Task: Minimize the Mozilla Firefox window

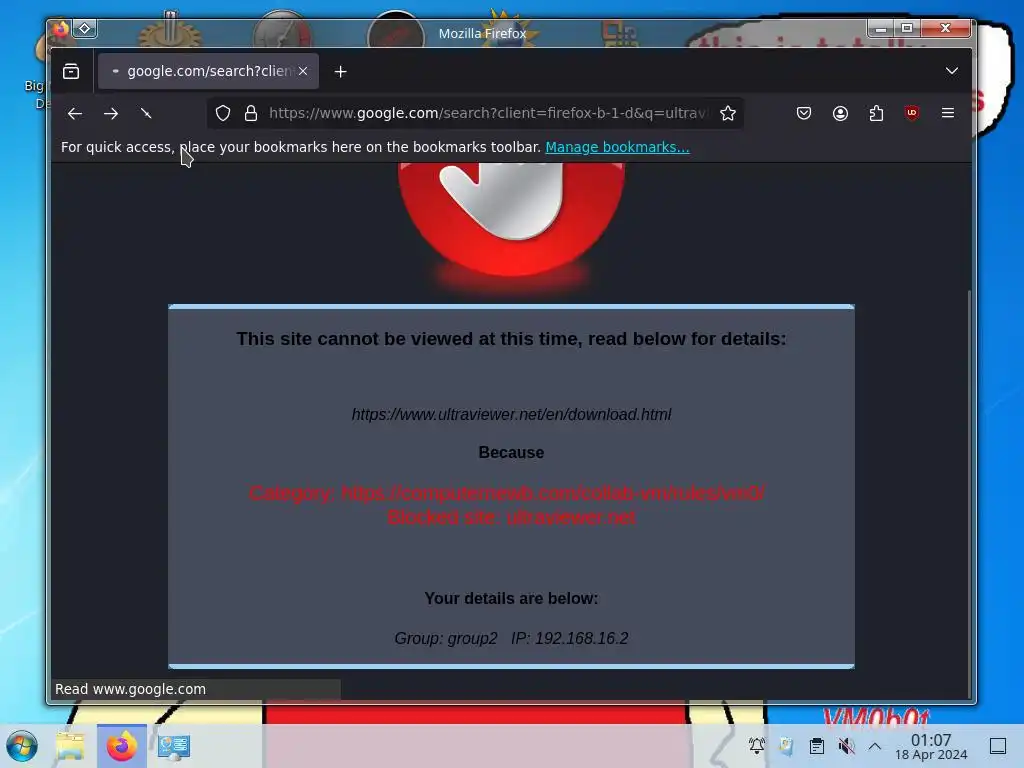Action: click(881, 28)
